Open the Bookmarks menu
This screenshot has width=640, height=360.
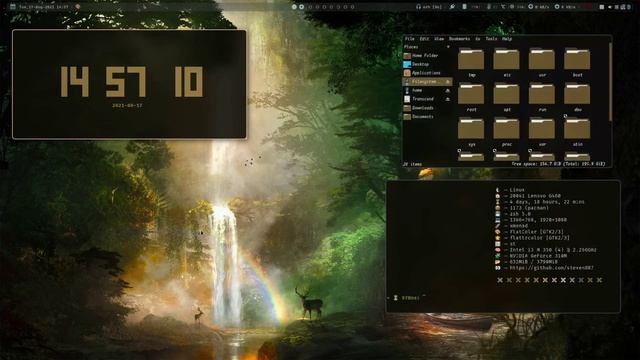[x=460, y=39]
